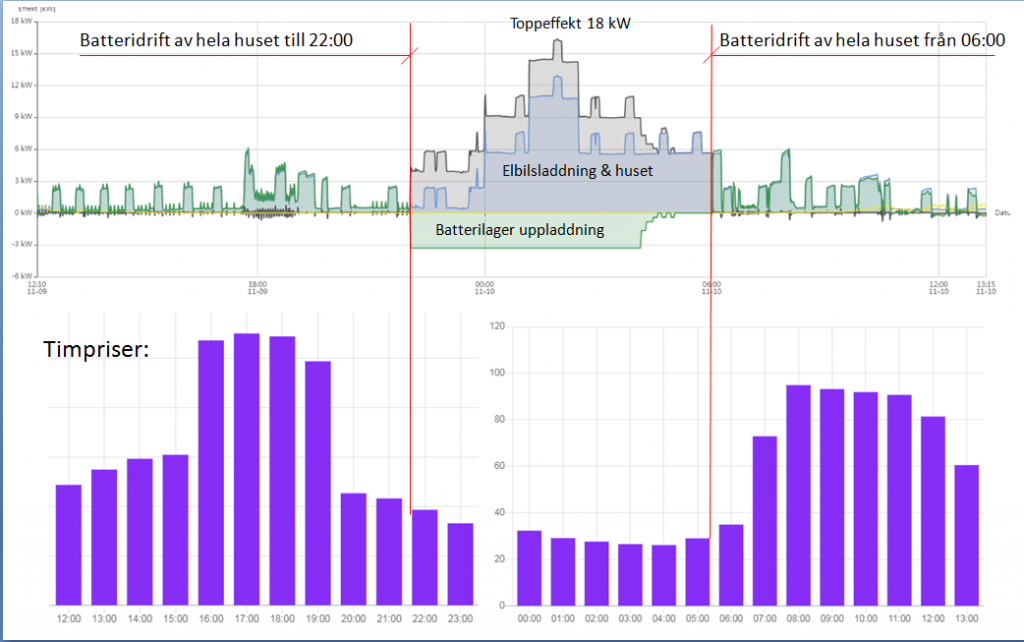Click the '21:00' hour label under the bars
This screenshot has height=642, width=1024.
pyautogui.click(x=389, y=618)
